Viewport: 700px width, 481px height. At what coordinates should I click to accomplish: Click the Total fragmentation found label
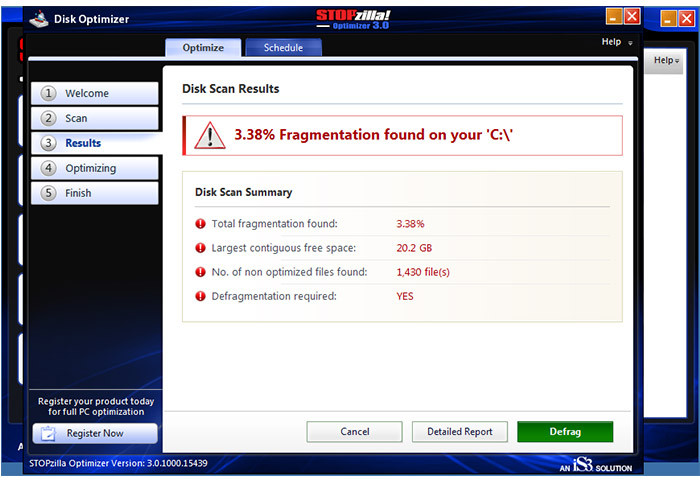(275, 224)
